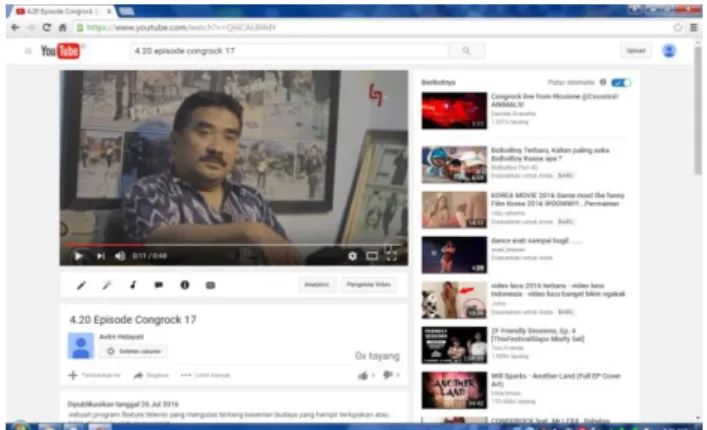Open the music note audio tool
The height and width of the screenshot is (430, 707).
(133, 285)
